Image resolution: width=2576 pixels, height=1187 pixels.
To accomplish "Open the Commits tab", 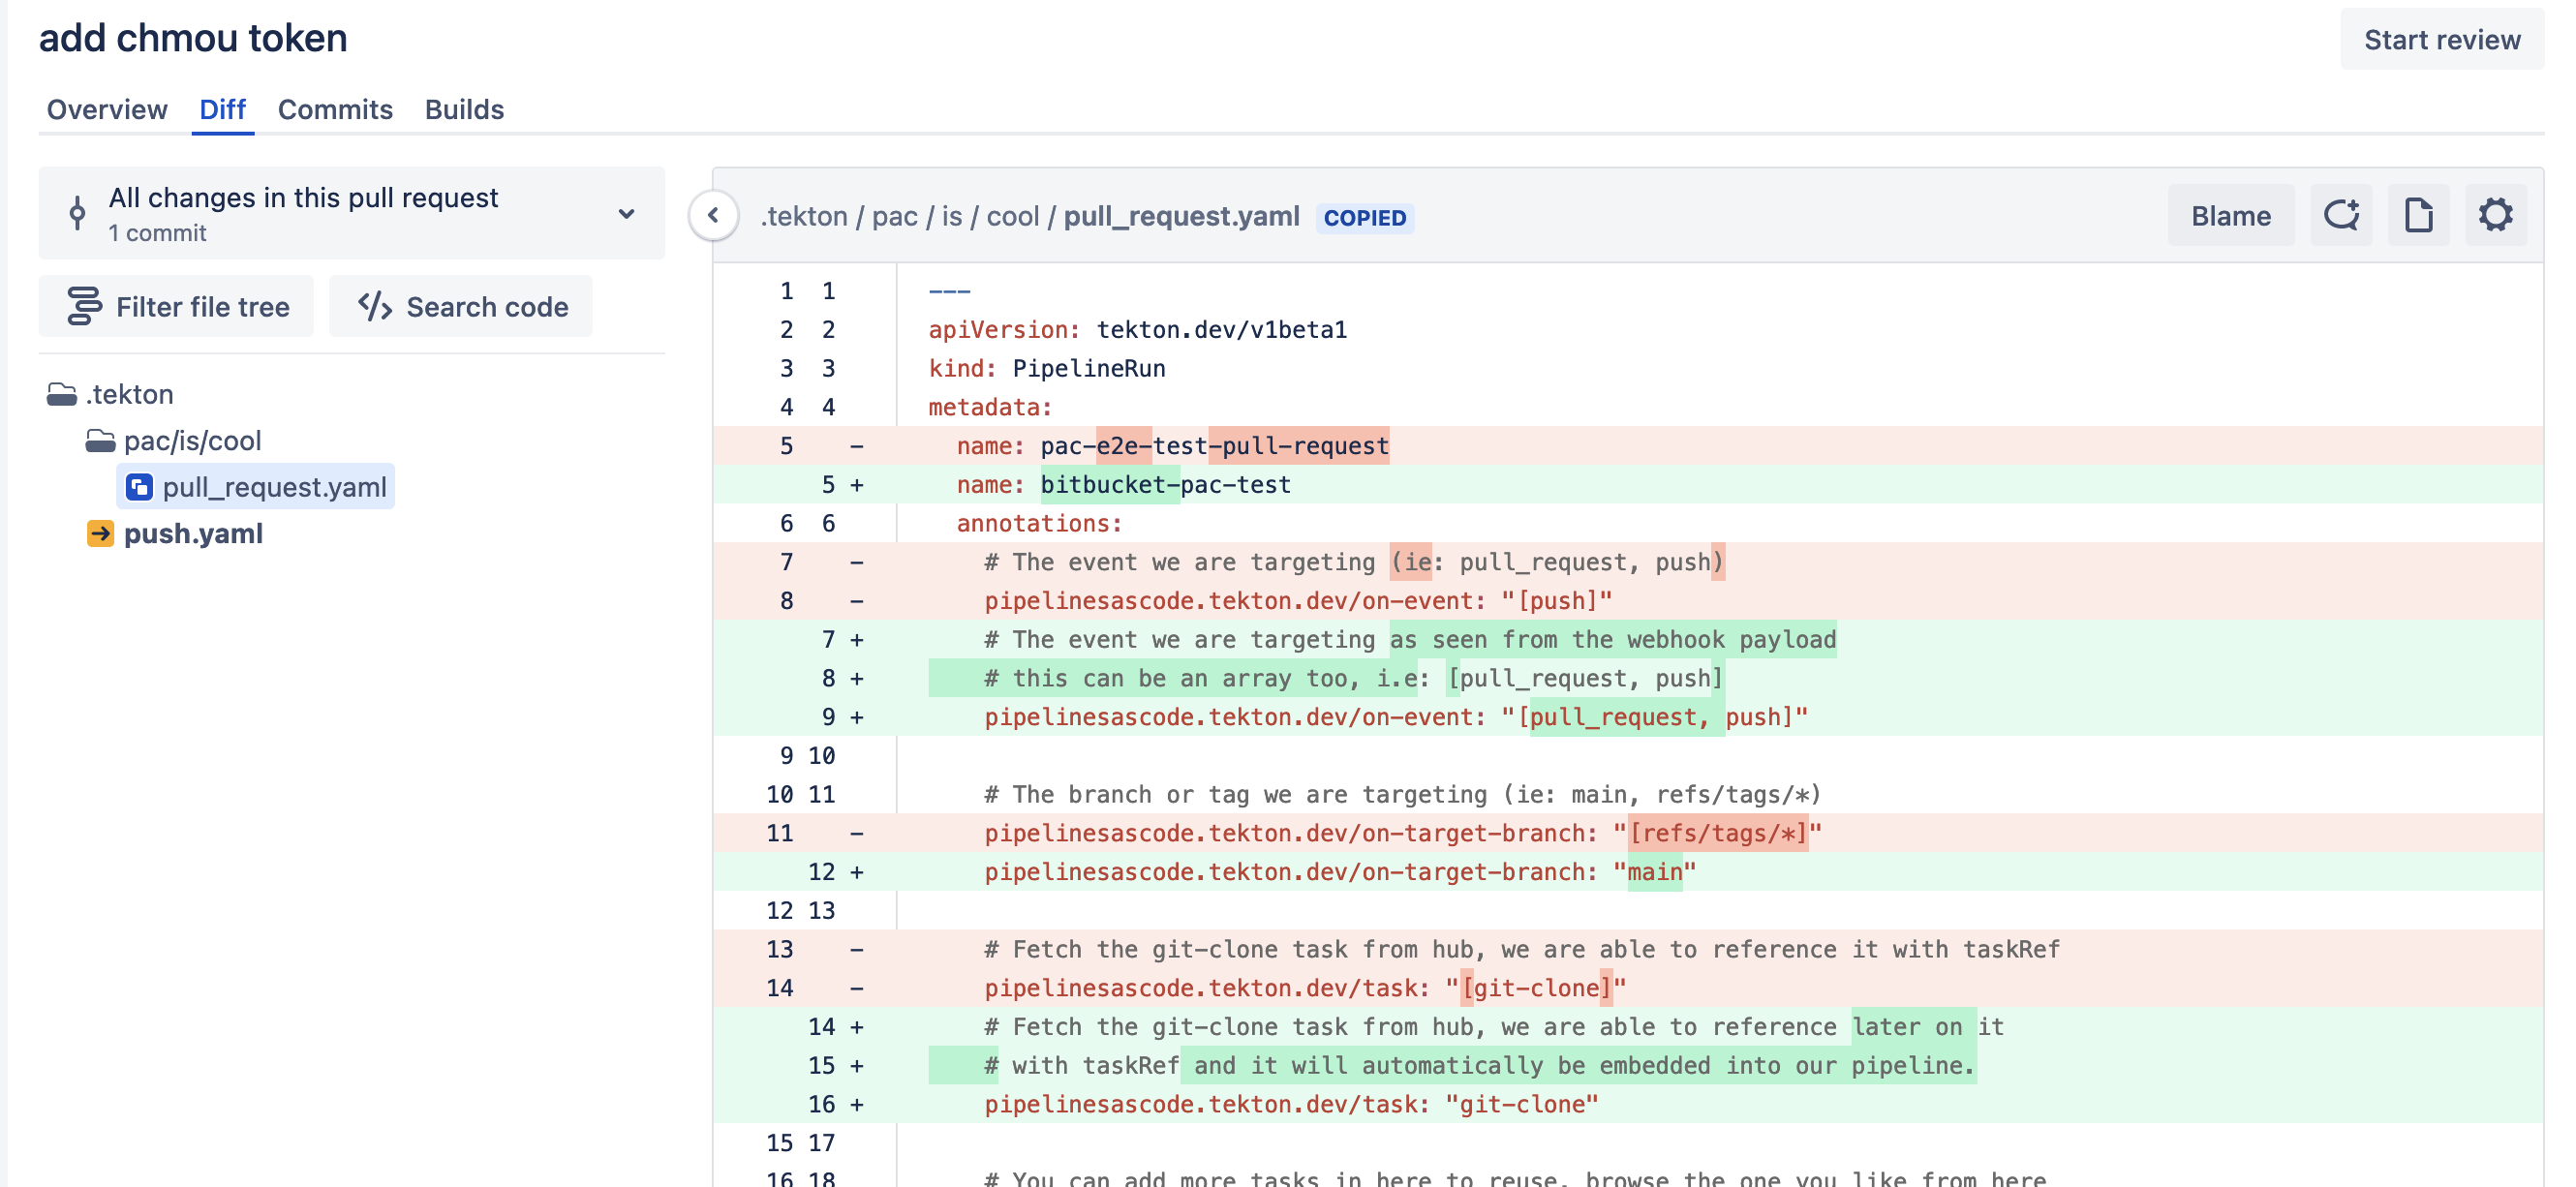I will (x=335, y=109).
